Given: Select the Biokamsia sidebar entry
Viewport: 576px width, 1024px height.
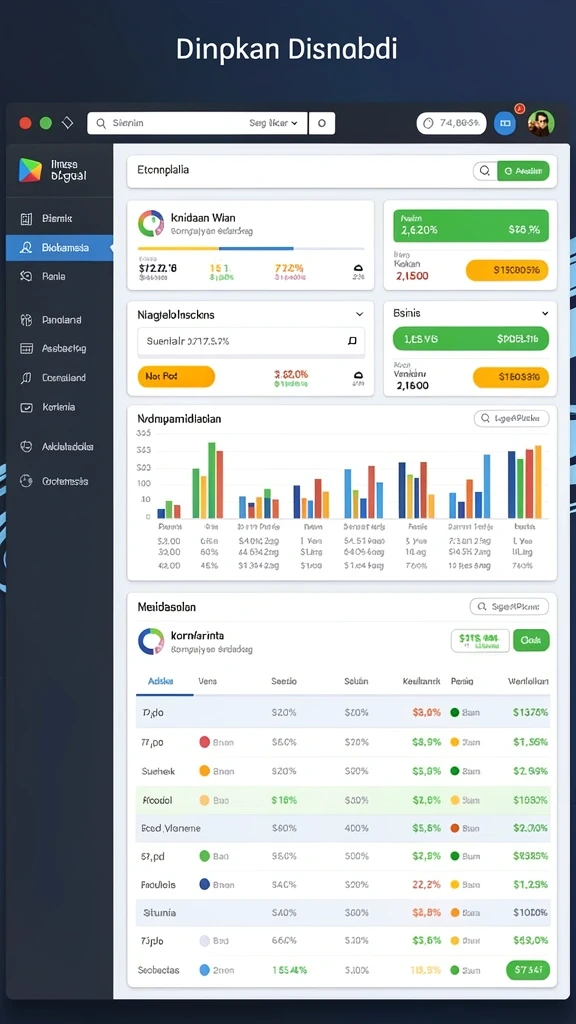Looking at the screenshot, I should (x=59, y=248).
